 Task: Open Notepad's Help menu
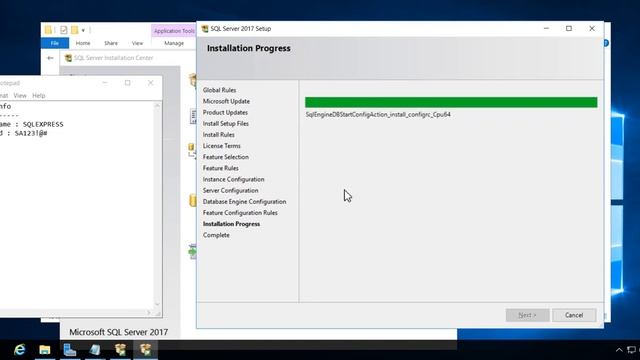[x=39, y=96]
